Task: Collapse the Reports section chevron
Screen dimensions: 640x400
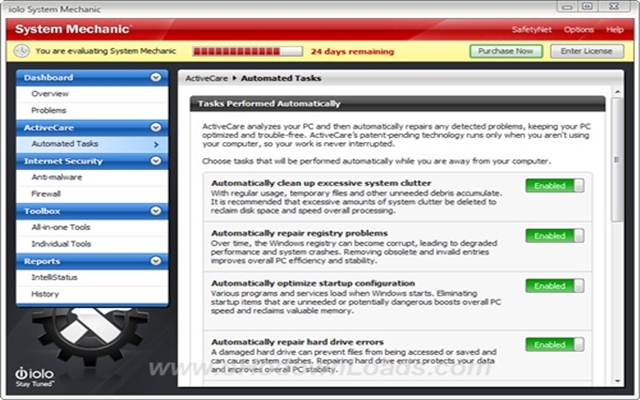Action: (x=156, y=261)
